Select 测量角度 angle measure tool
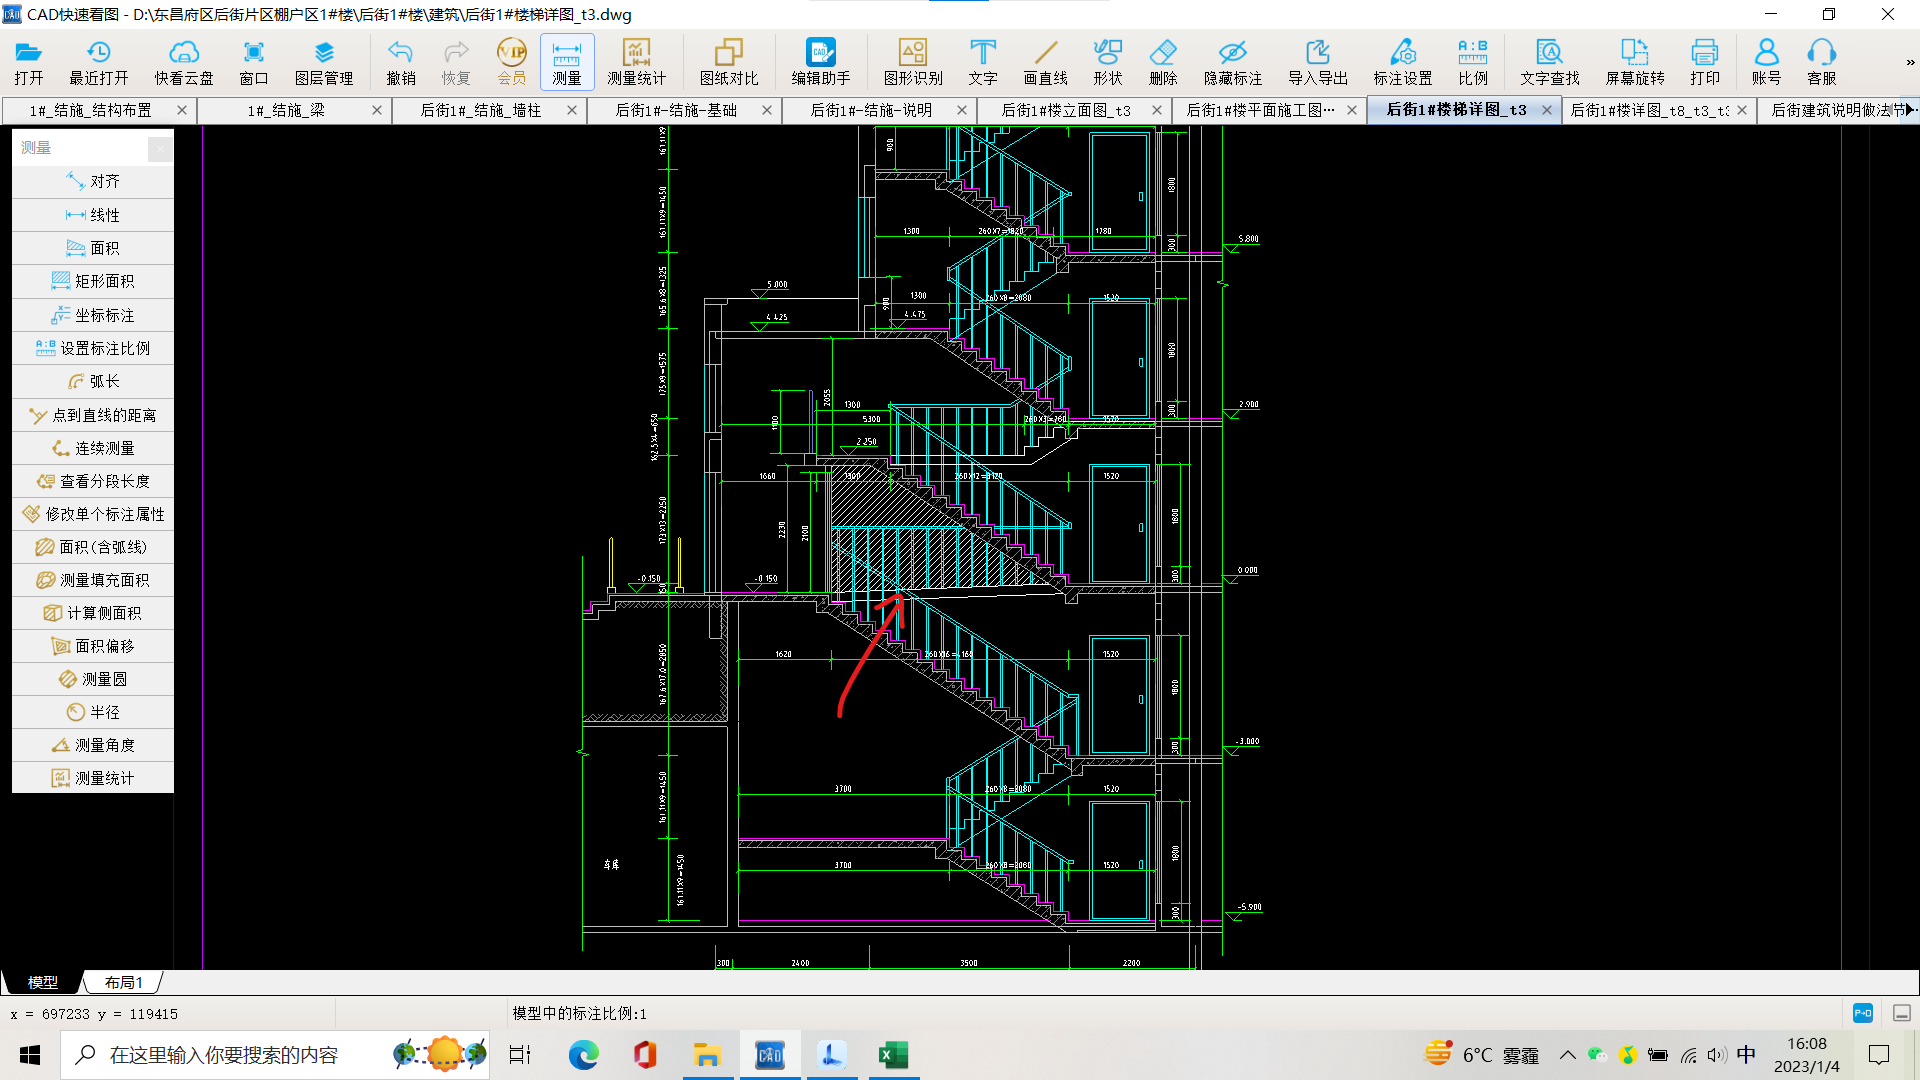Image resolution: width=1920 pixels, height=1080 pixels. (x=93, y=745)
